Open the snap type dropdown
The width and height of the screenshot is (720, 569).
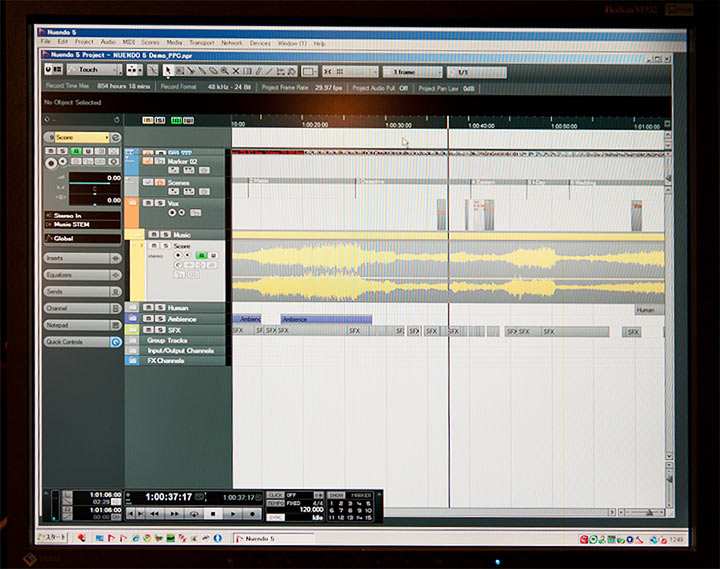[358, 72]
